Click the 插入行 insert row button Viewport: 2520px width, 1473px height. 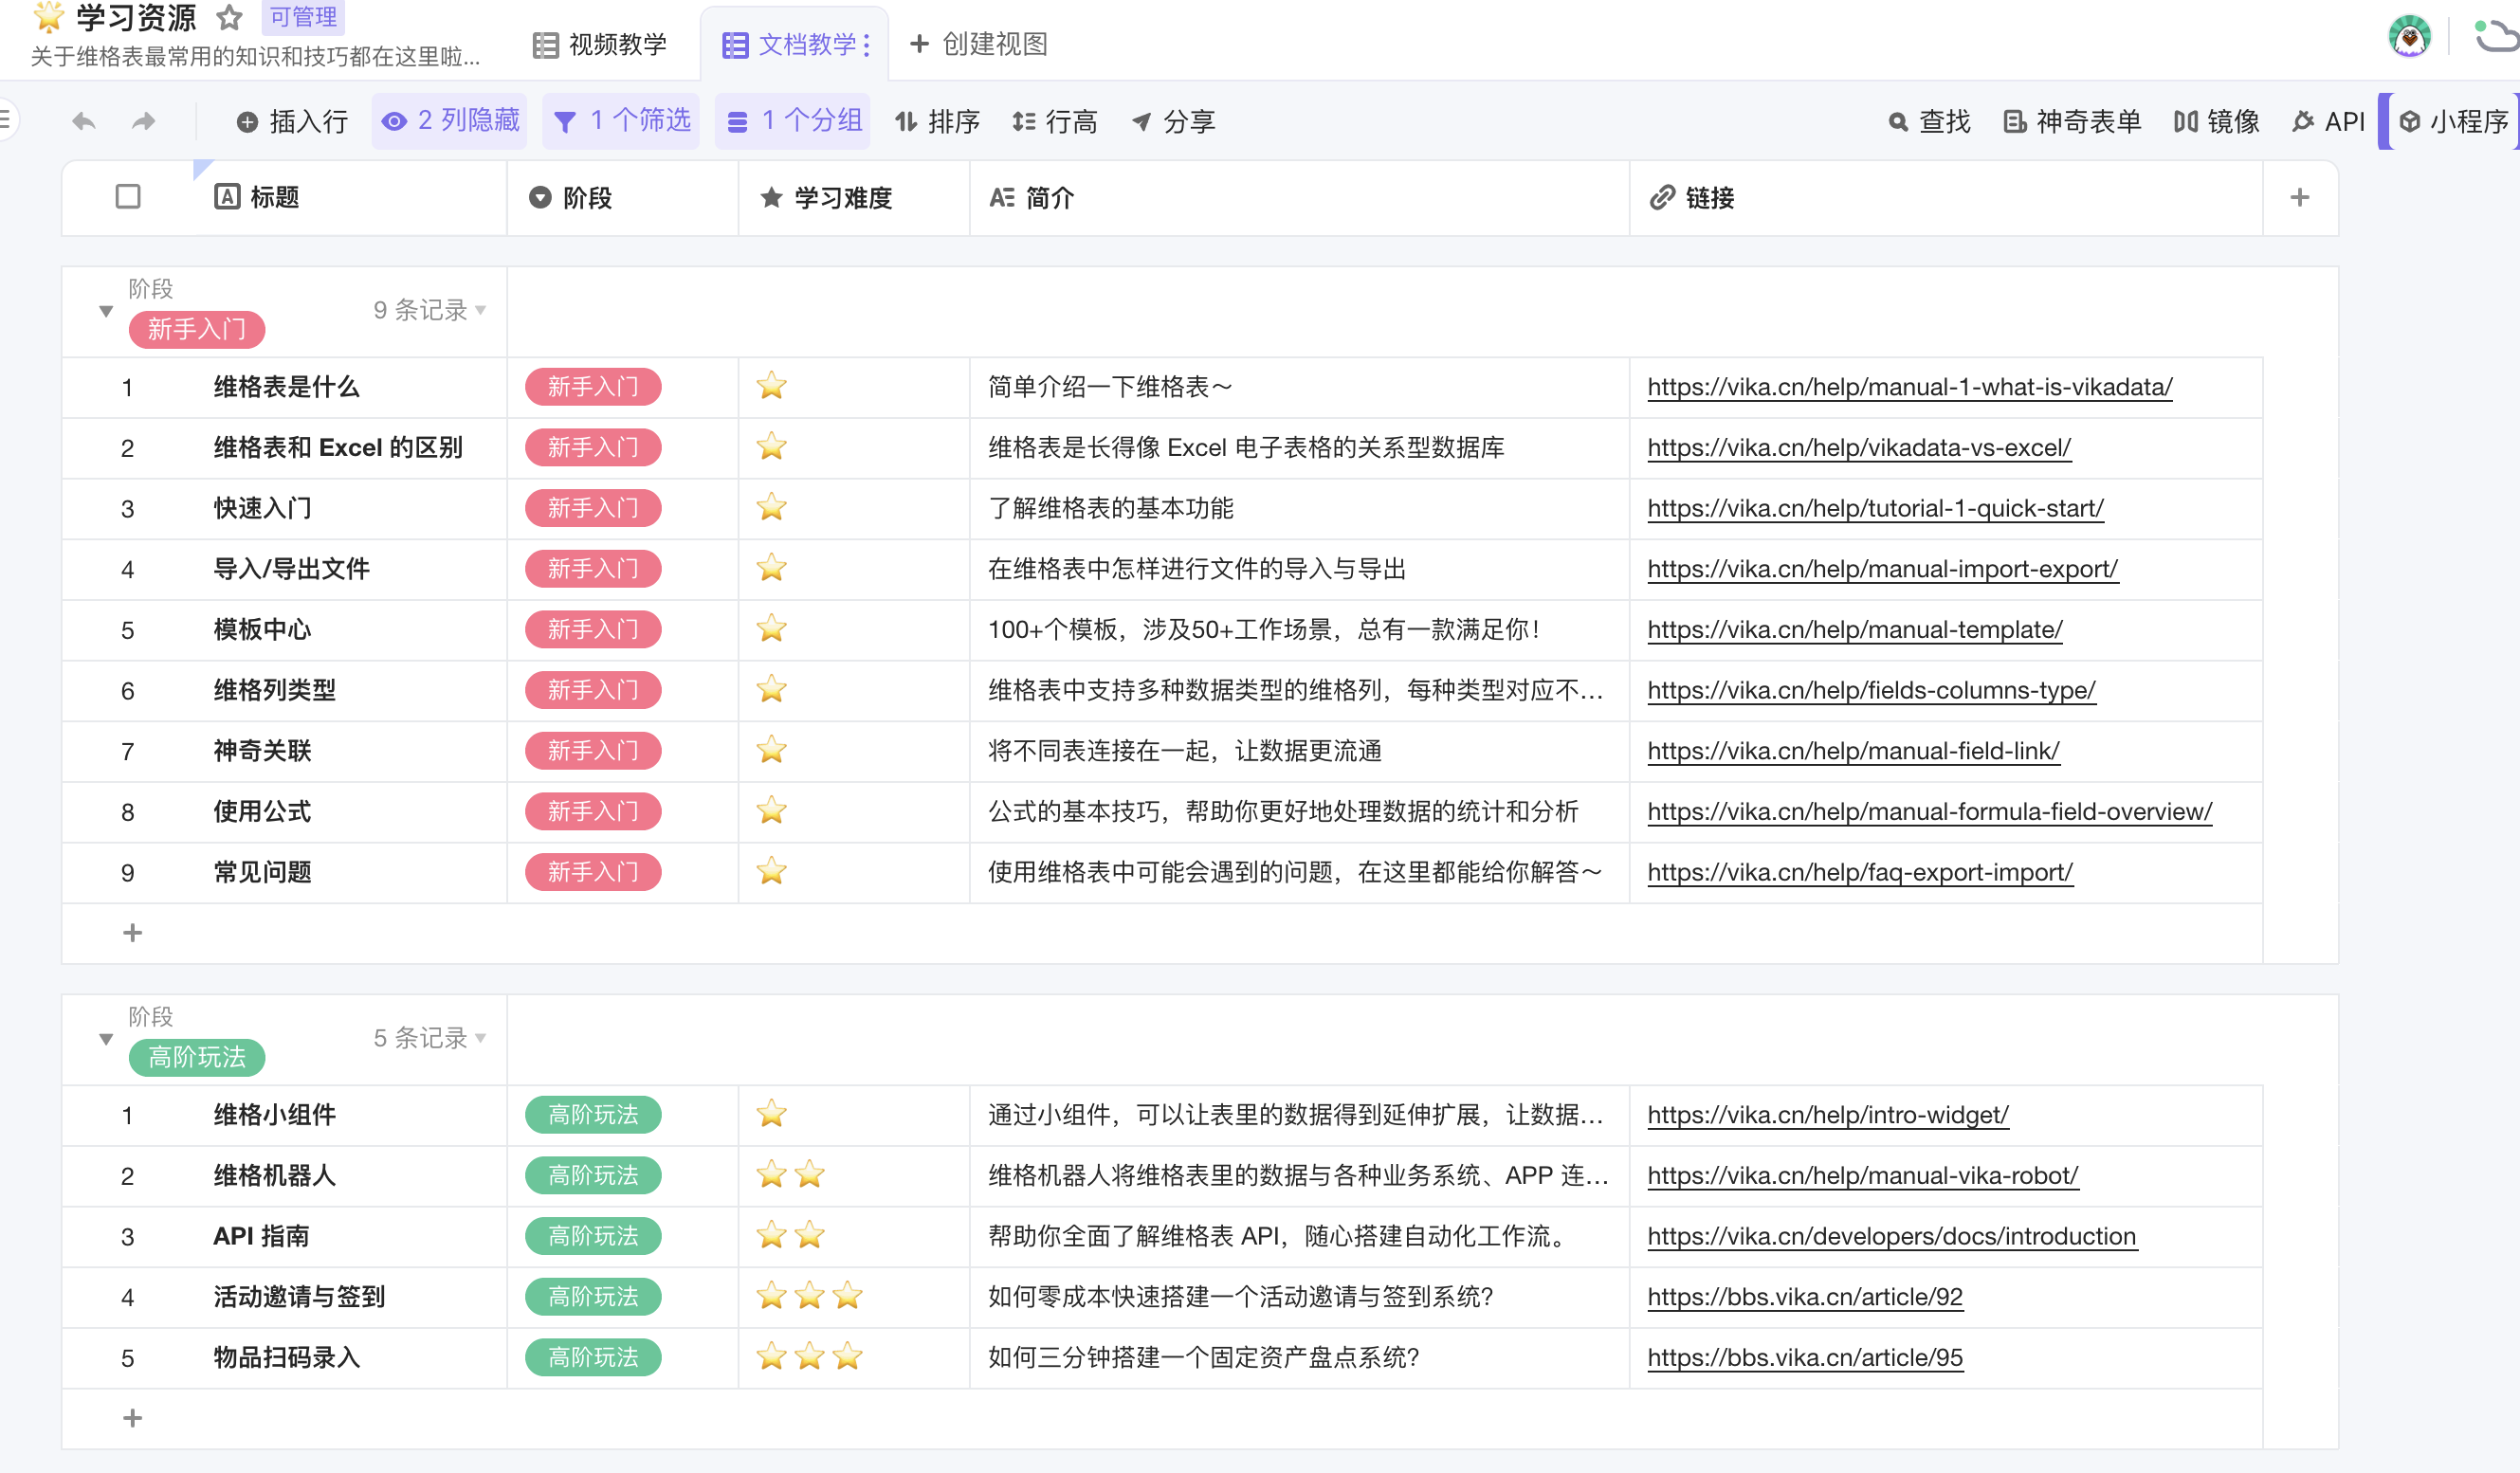pyautogui.click(x=292, y=121)
